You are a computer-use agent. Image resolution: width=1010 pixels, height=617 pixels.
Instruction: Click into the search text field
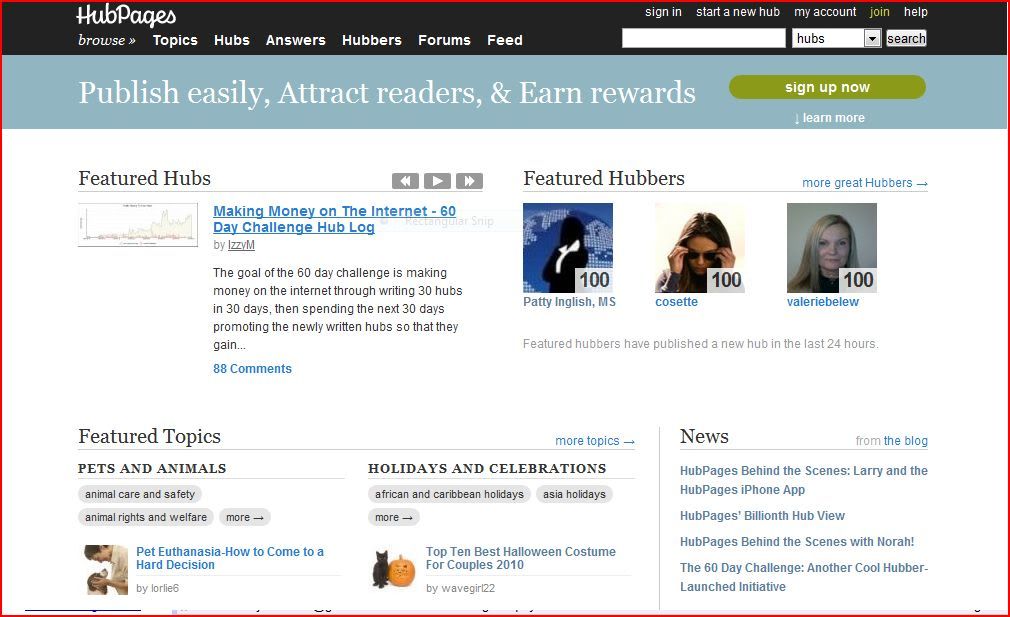(703, 38)
